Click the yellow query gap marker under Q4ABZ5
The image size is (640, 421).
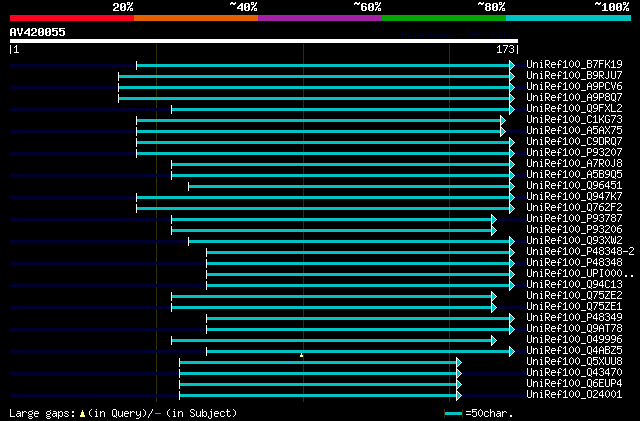click(x=302, y=355)
